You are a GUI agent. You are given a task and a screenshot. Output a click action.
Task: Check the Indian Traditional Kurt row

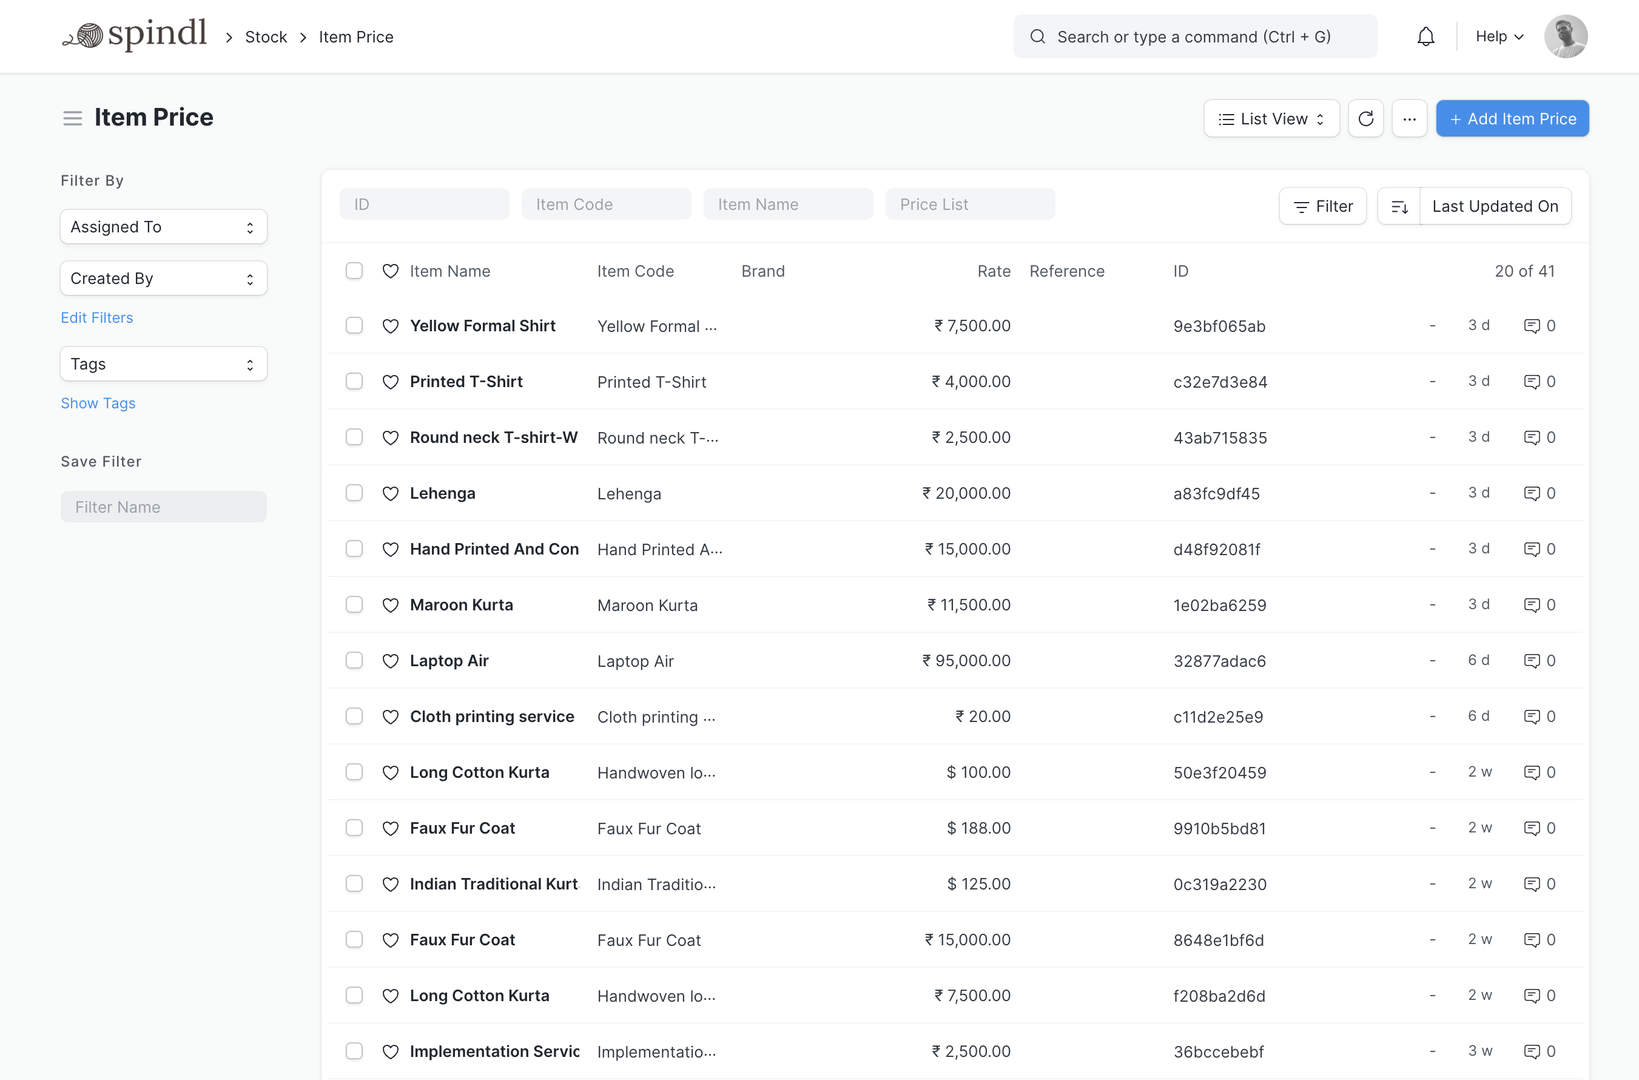coord(354,884)
